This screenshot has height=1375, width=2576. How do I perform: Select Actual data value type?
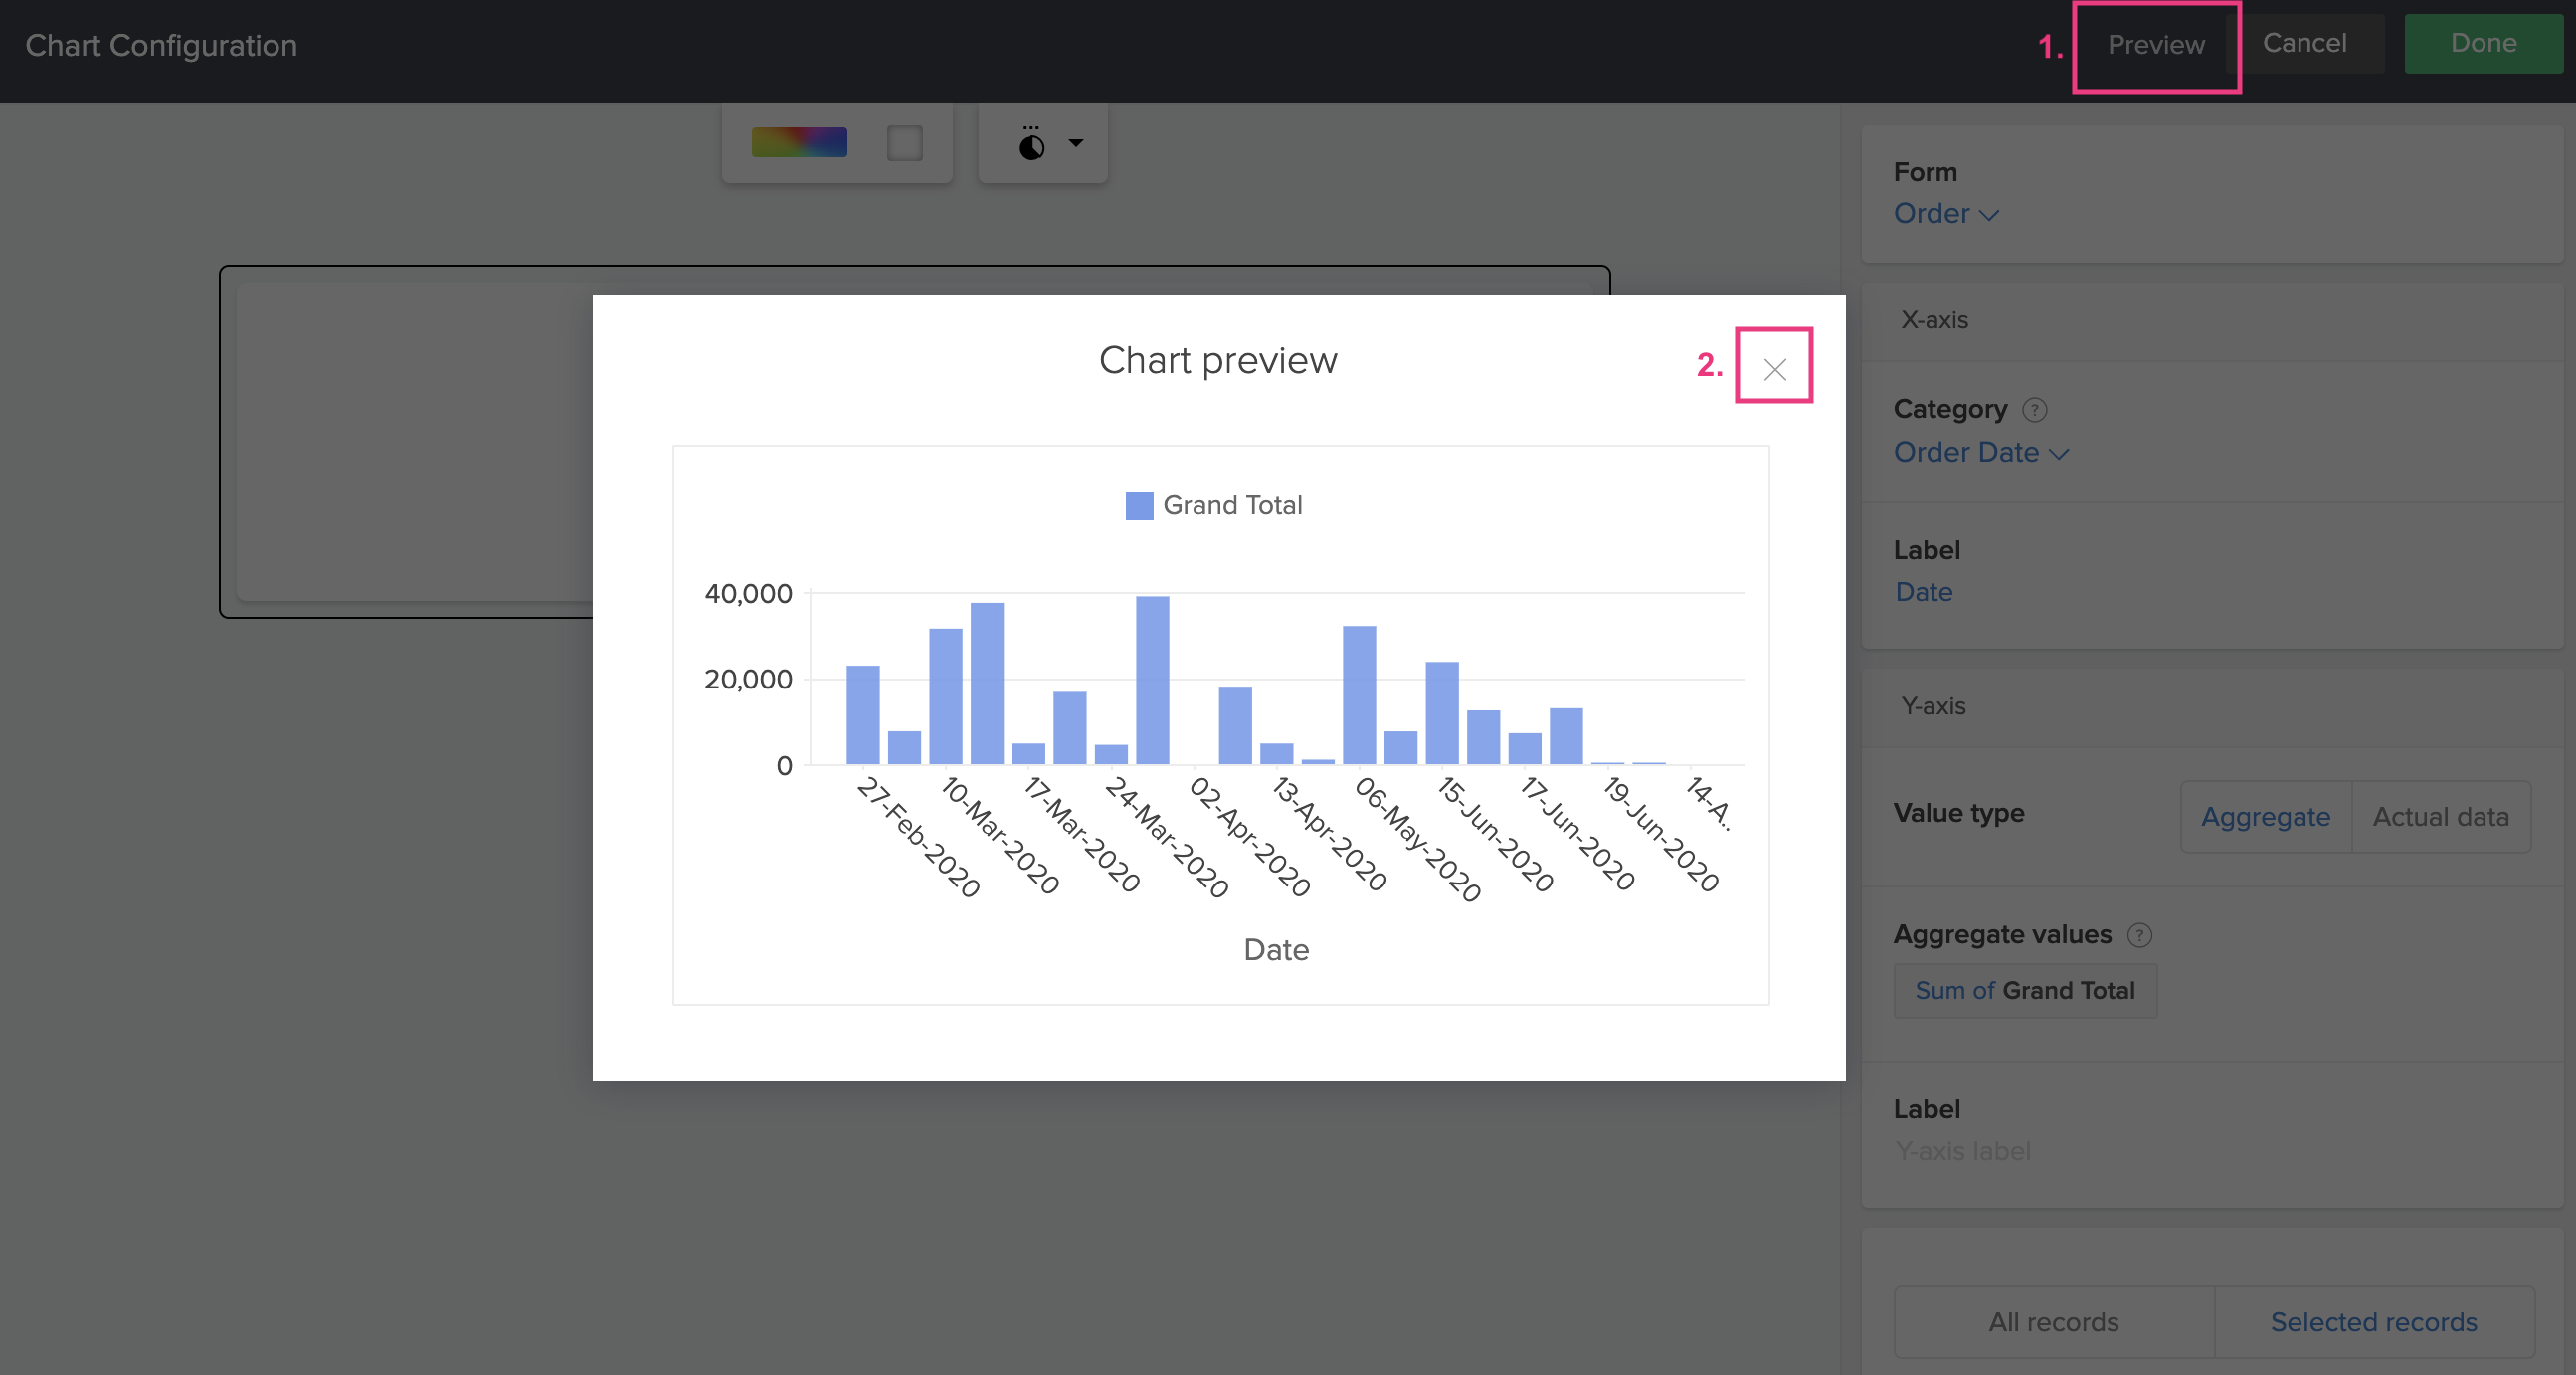2440,816
